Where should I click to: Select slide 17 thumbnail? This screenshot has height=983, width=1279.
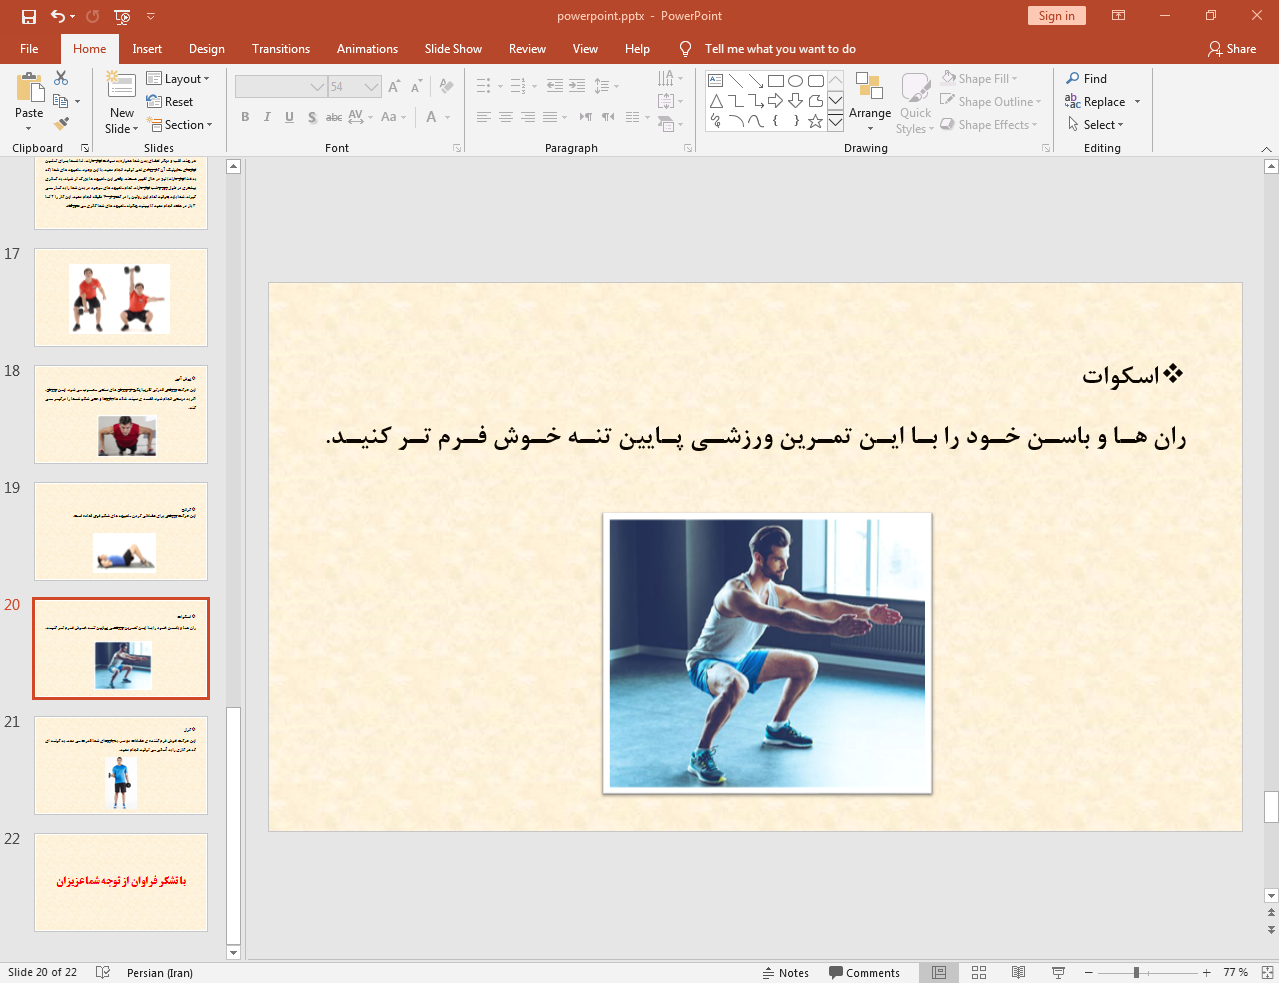click(121, 297)
